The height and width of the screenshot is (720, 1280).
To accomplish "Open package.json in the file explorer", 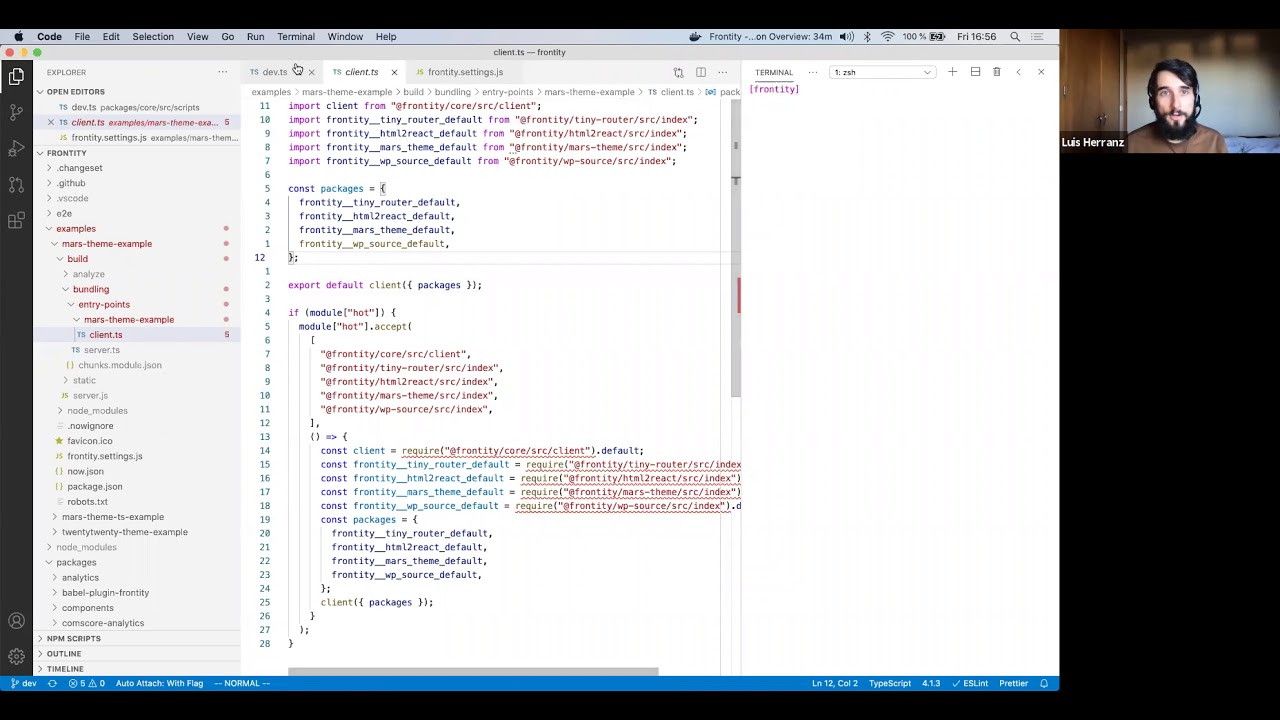I will [95, 487].
